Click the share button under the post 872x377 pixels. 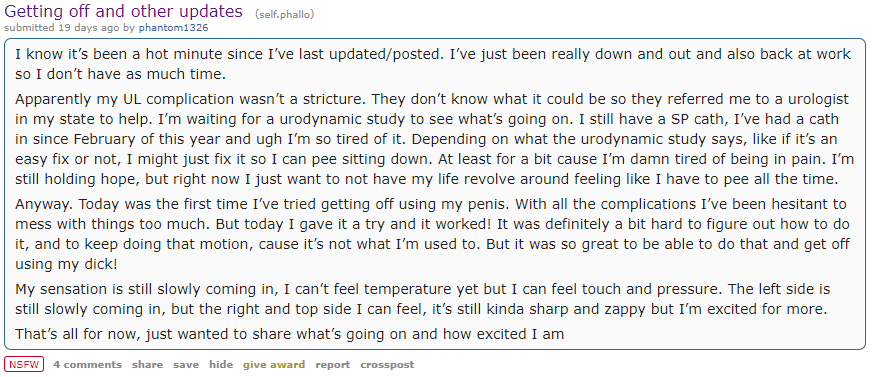click(x=147, y=365)
